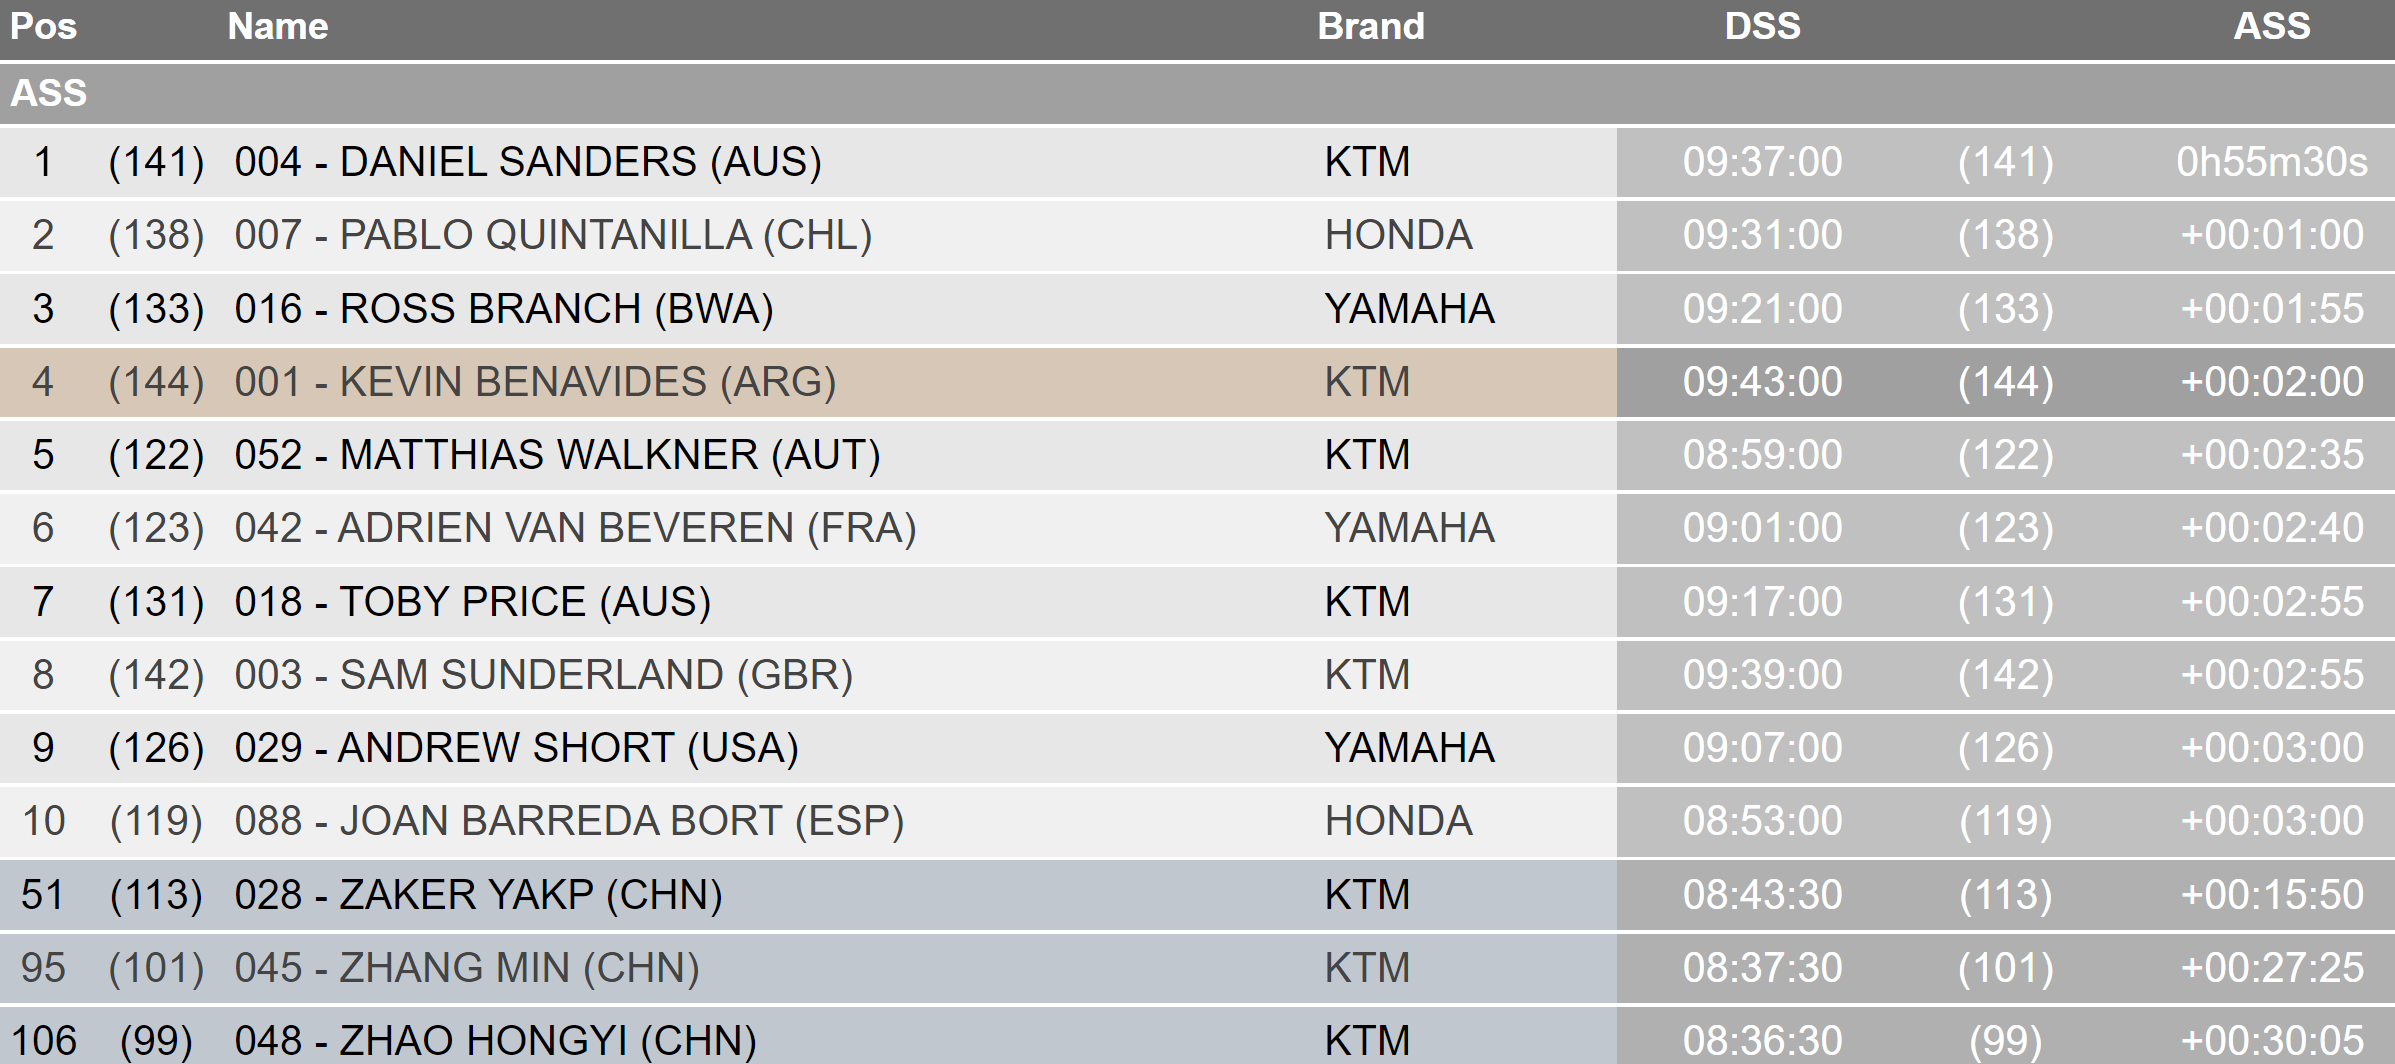The width and height of the screenshot is (2395, 1064).
Task: Select the Toby Price row
Action: (x=472, y=602)
